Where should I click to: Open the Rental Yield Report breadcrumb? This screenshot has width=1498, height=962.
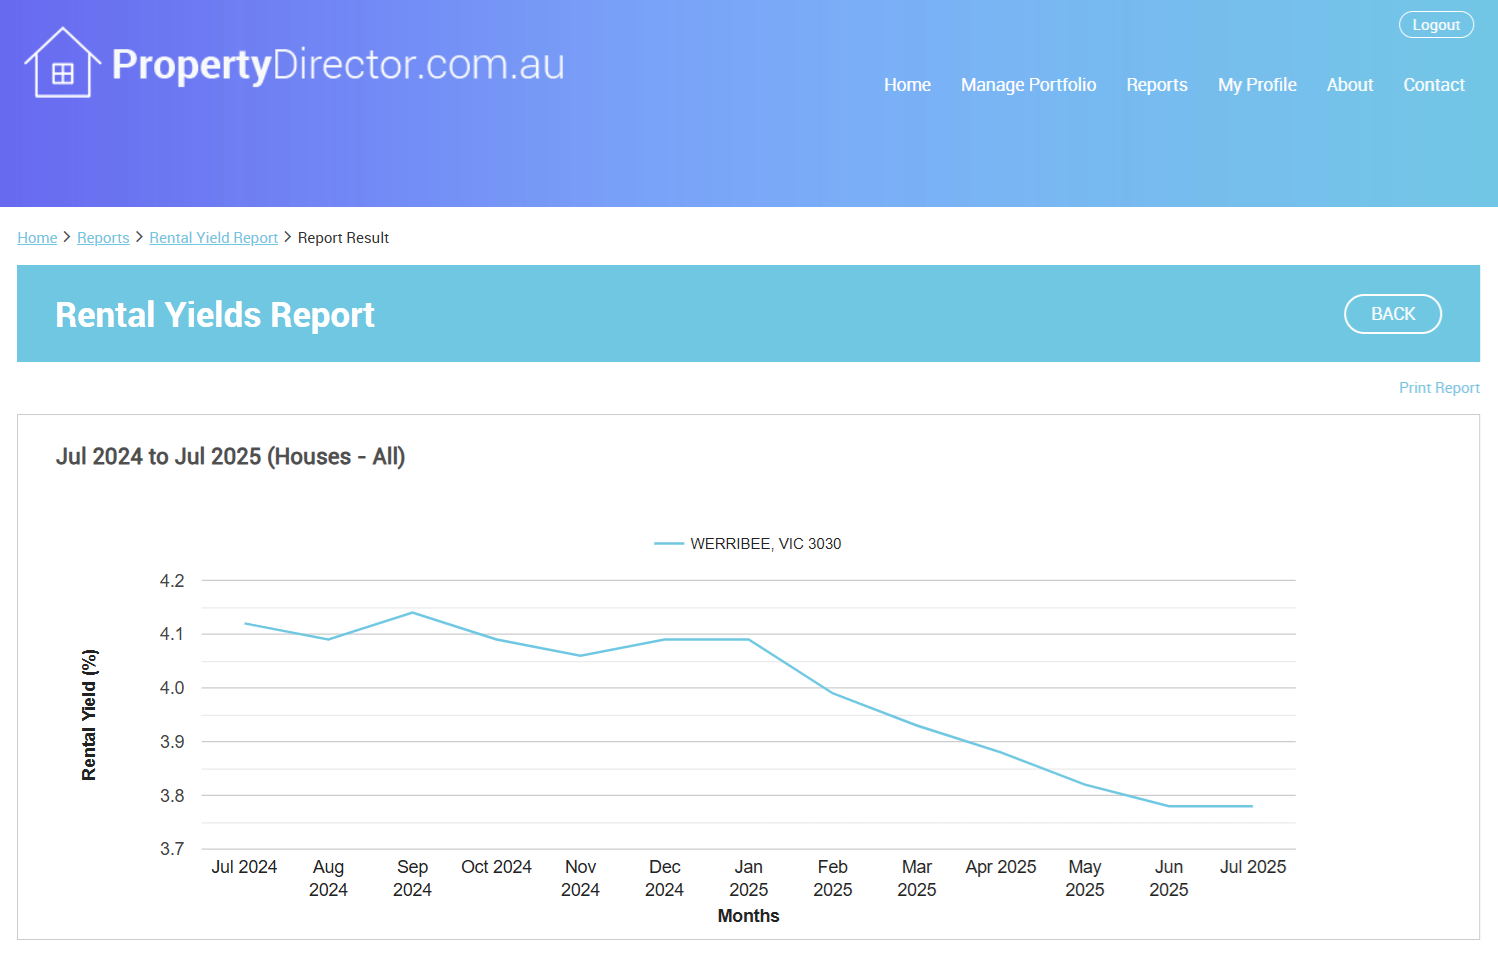(213, 238)
